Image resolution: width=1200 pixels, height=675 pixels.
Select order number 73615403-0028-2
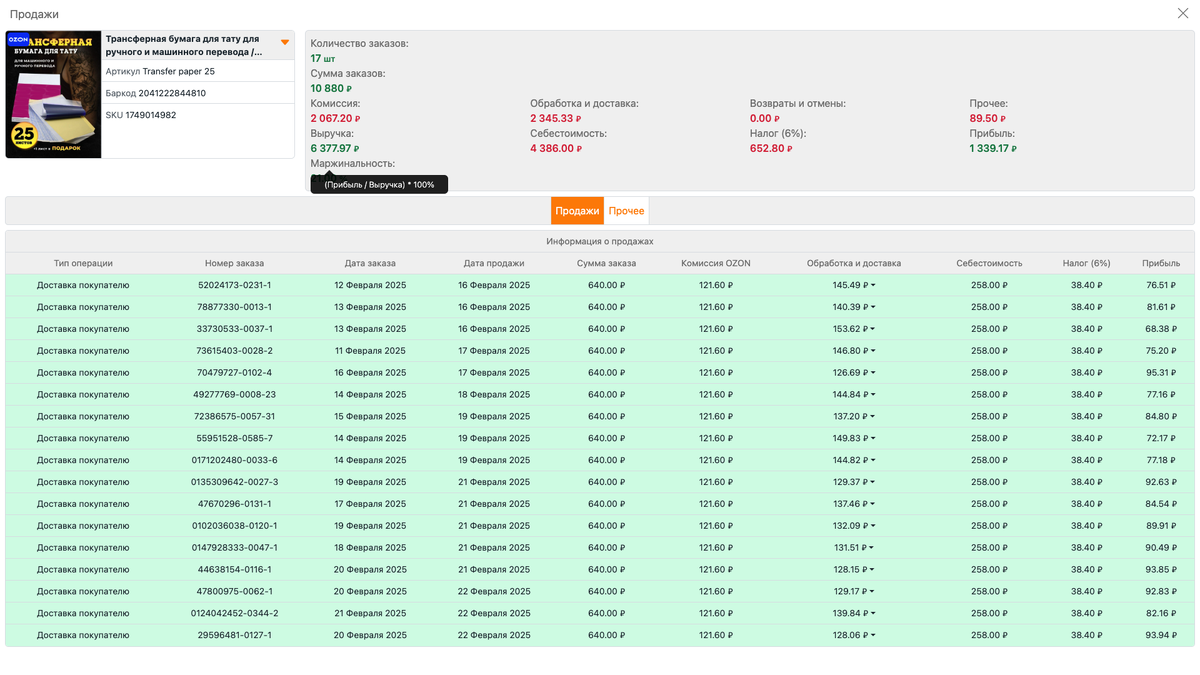[x=235, y=351]
